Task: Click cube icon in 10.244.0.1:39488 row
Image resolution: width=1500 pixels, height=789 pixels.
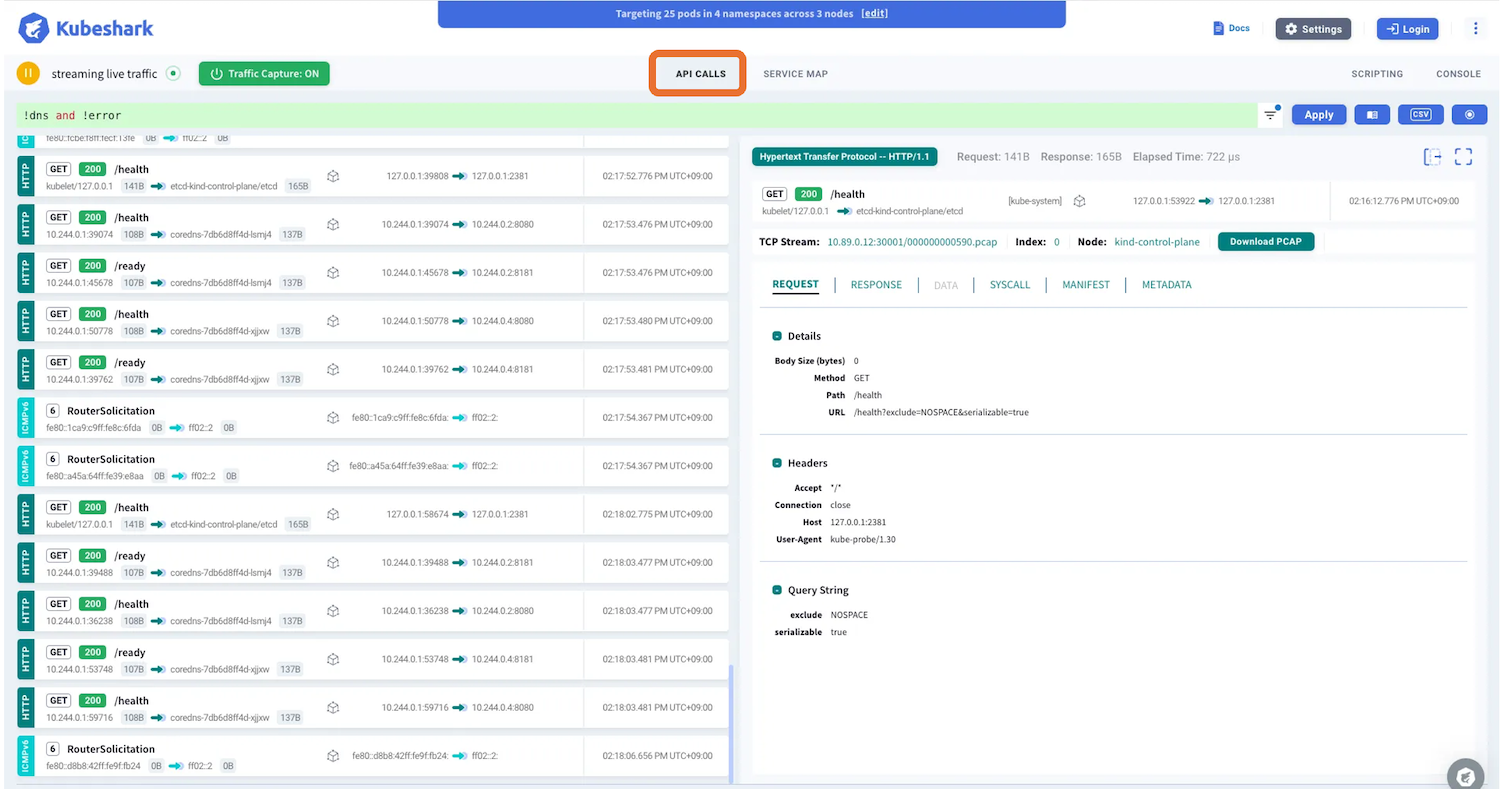Action: (333, 562)
